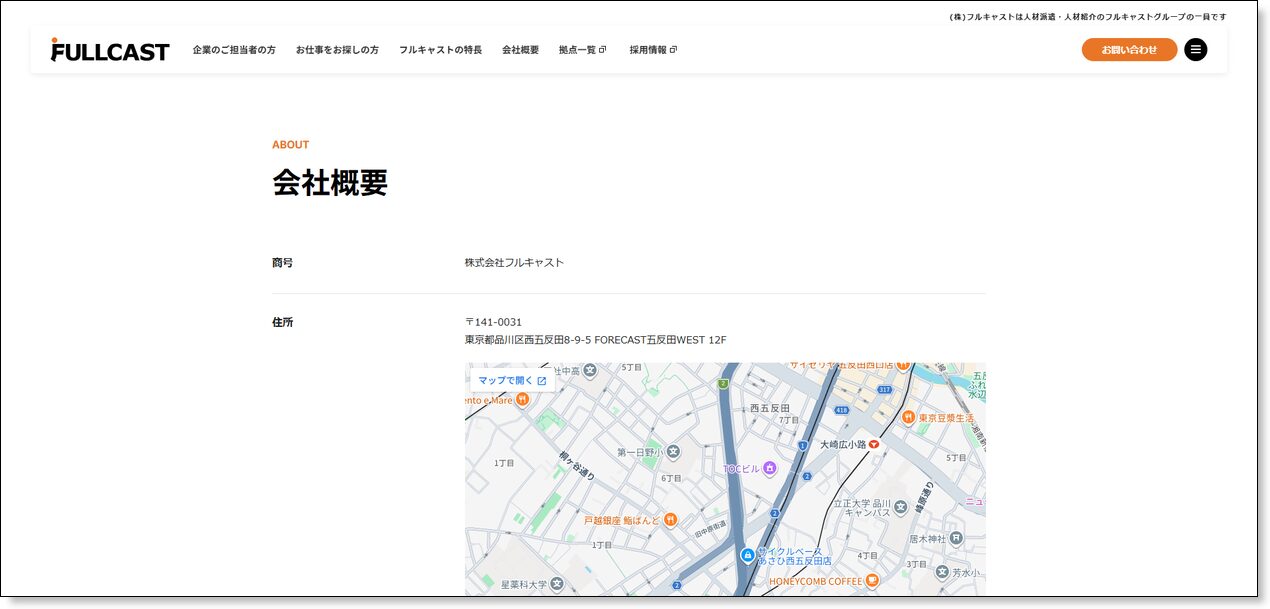Click HONEYCOMB COFFEE cafe marker

pos(872,580)
